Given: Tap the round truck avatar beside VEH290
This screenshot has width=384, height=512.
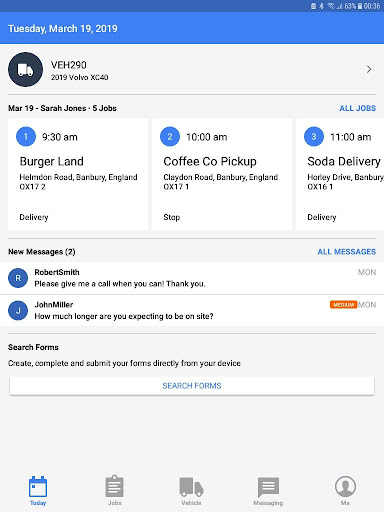Looking at the screenshot, I should 25,69.
